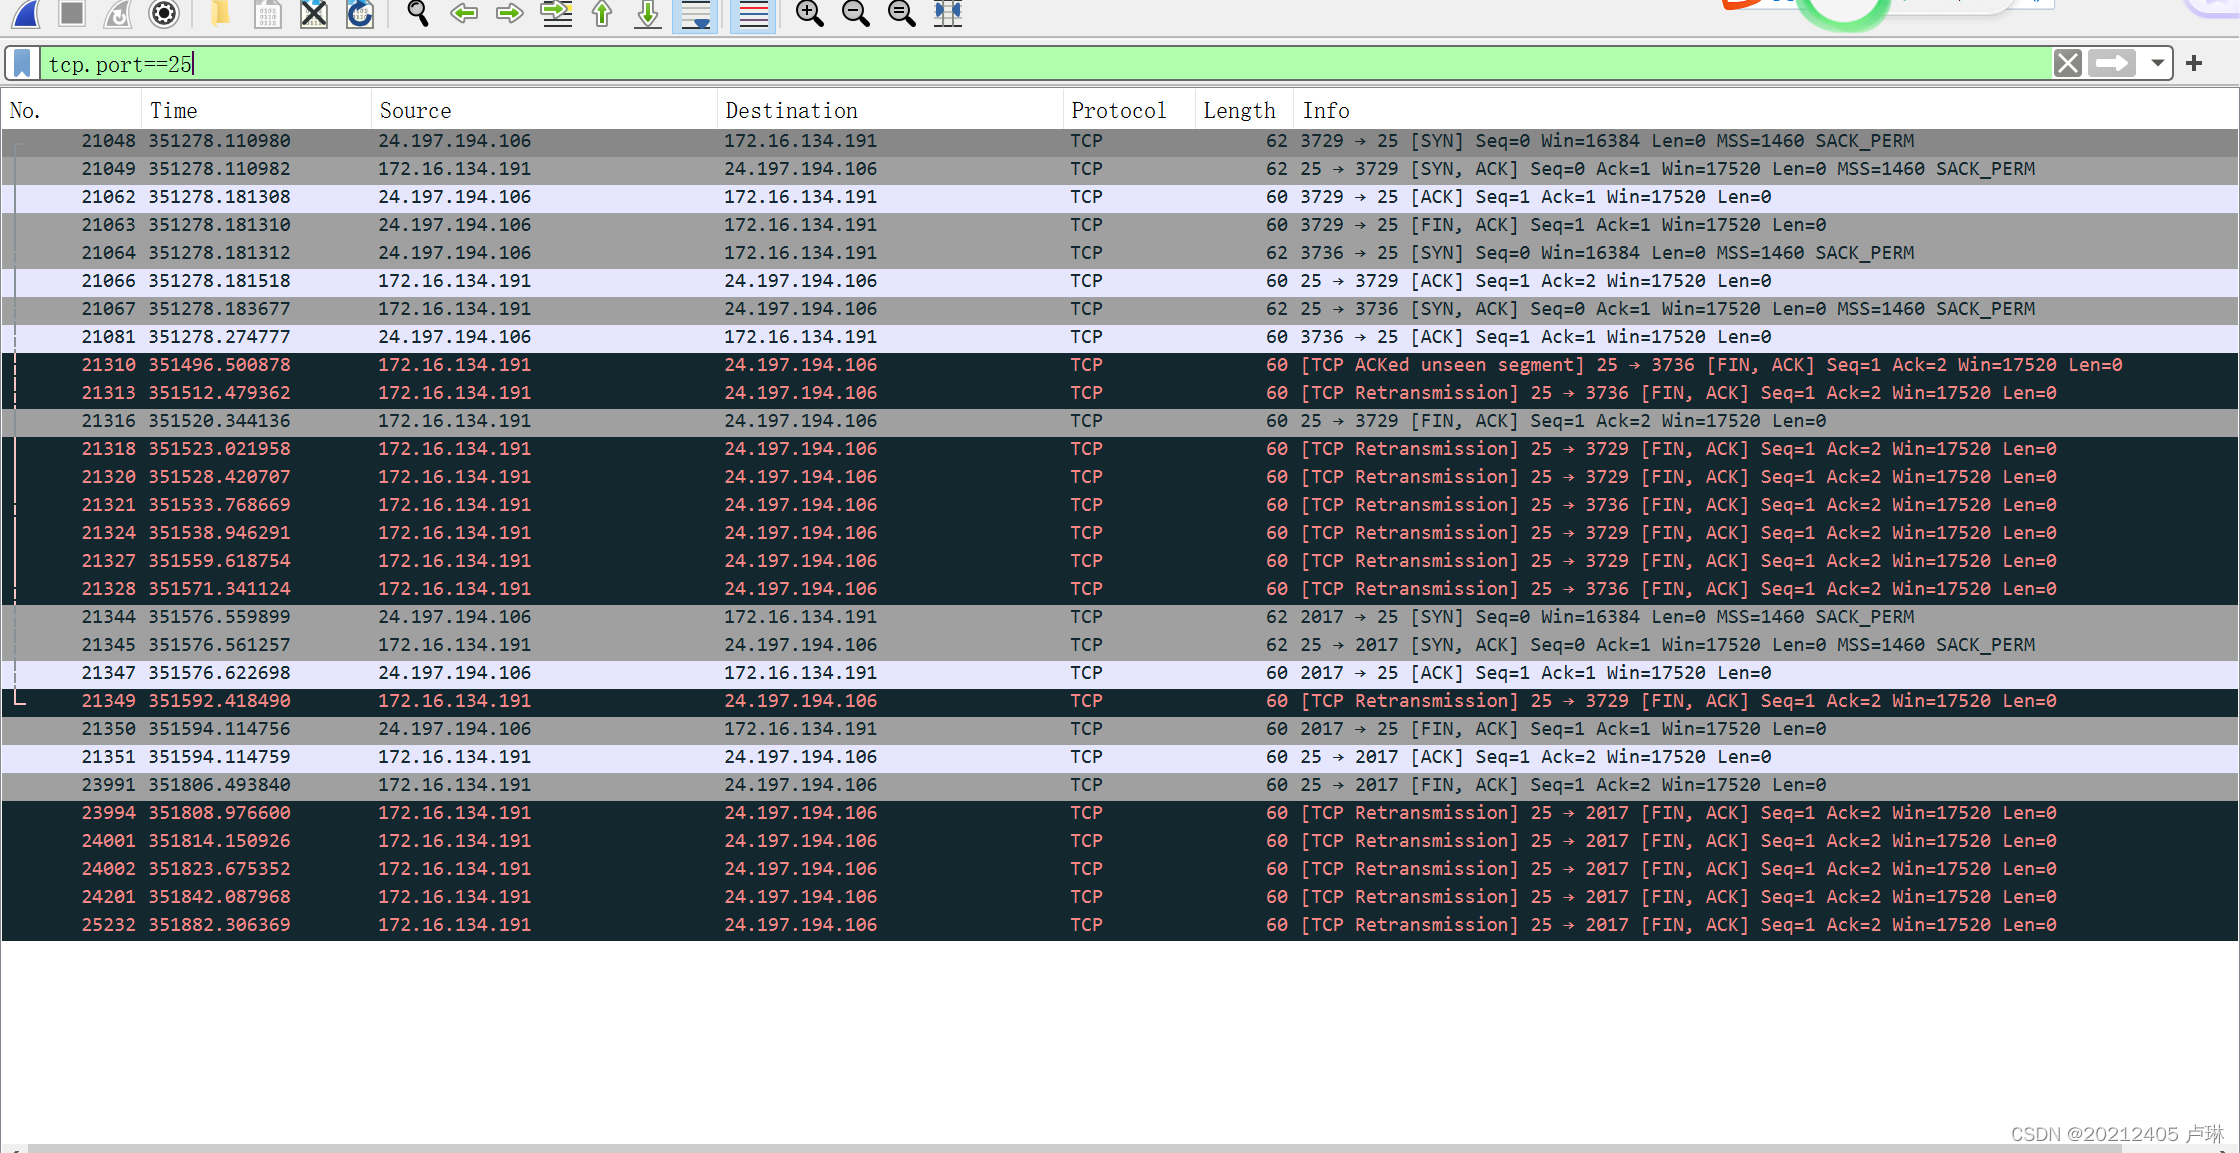Screen dimensions: 2240x1153
Task: Go to specified packet icon
Action: tap(556, 13)
